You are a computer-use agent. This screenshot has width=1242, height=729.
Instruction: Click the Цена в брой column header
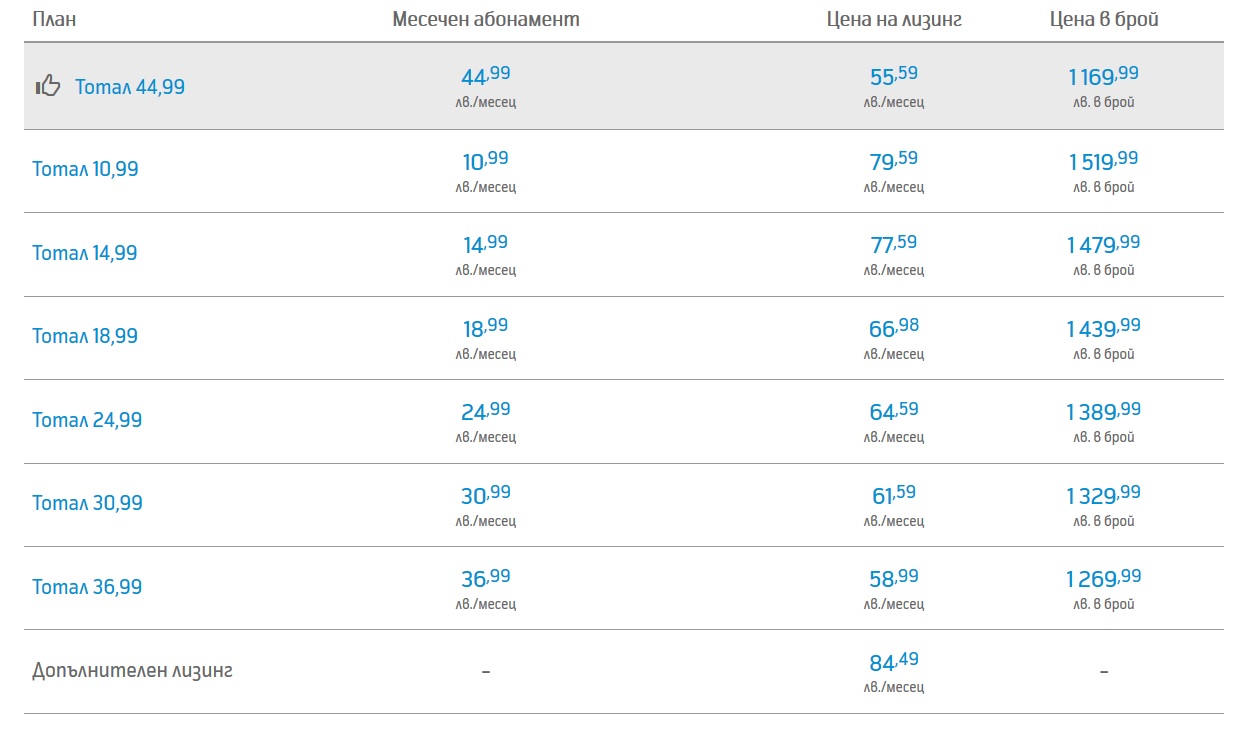click(x=1104, y=19)
